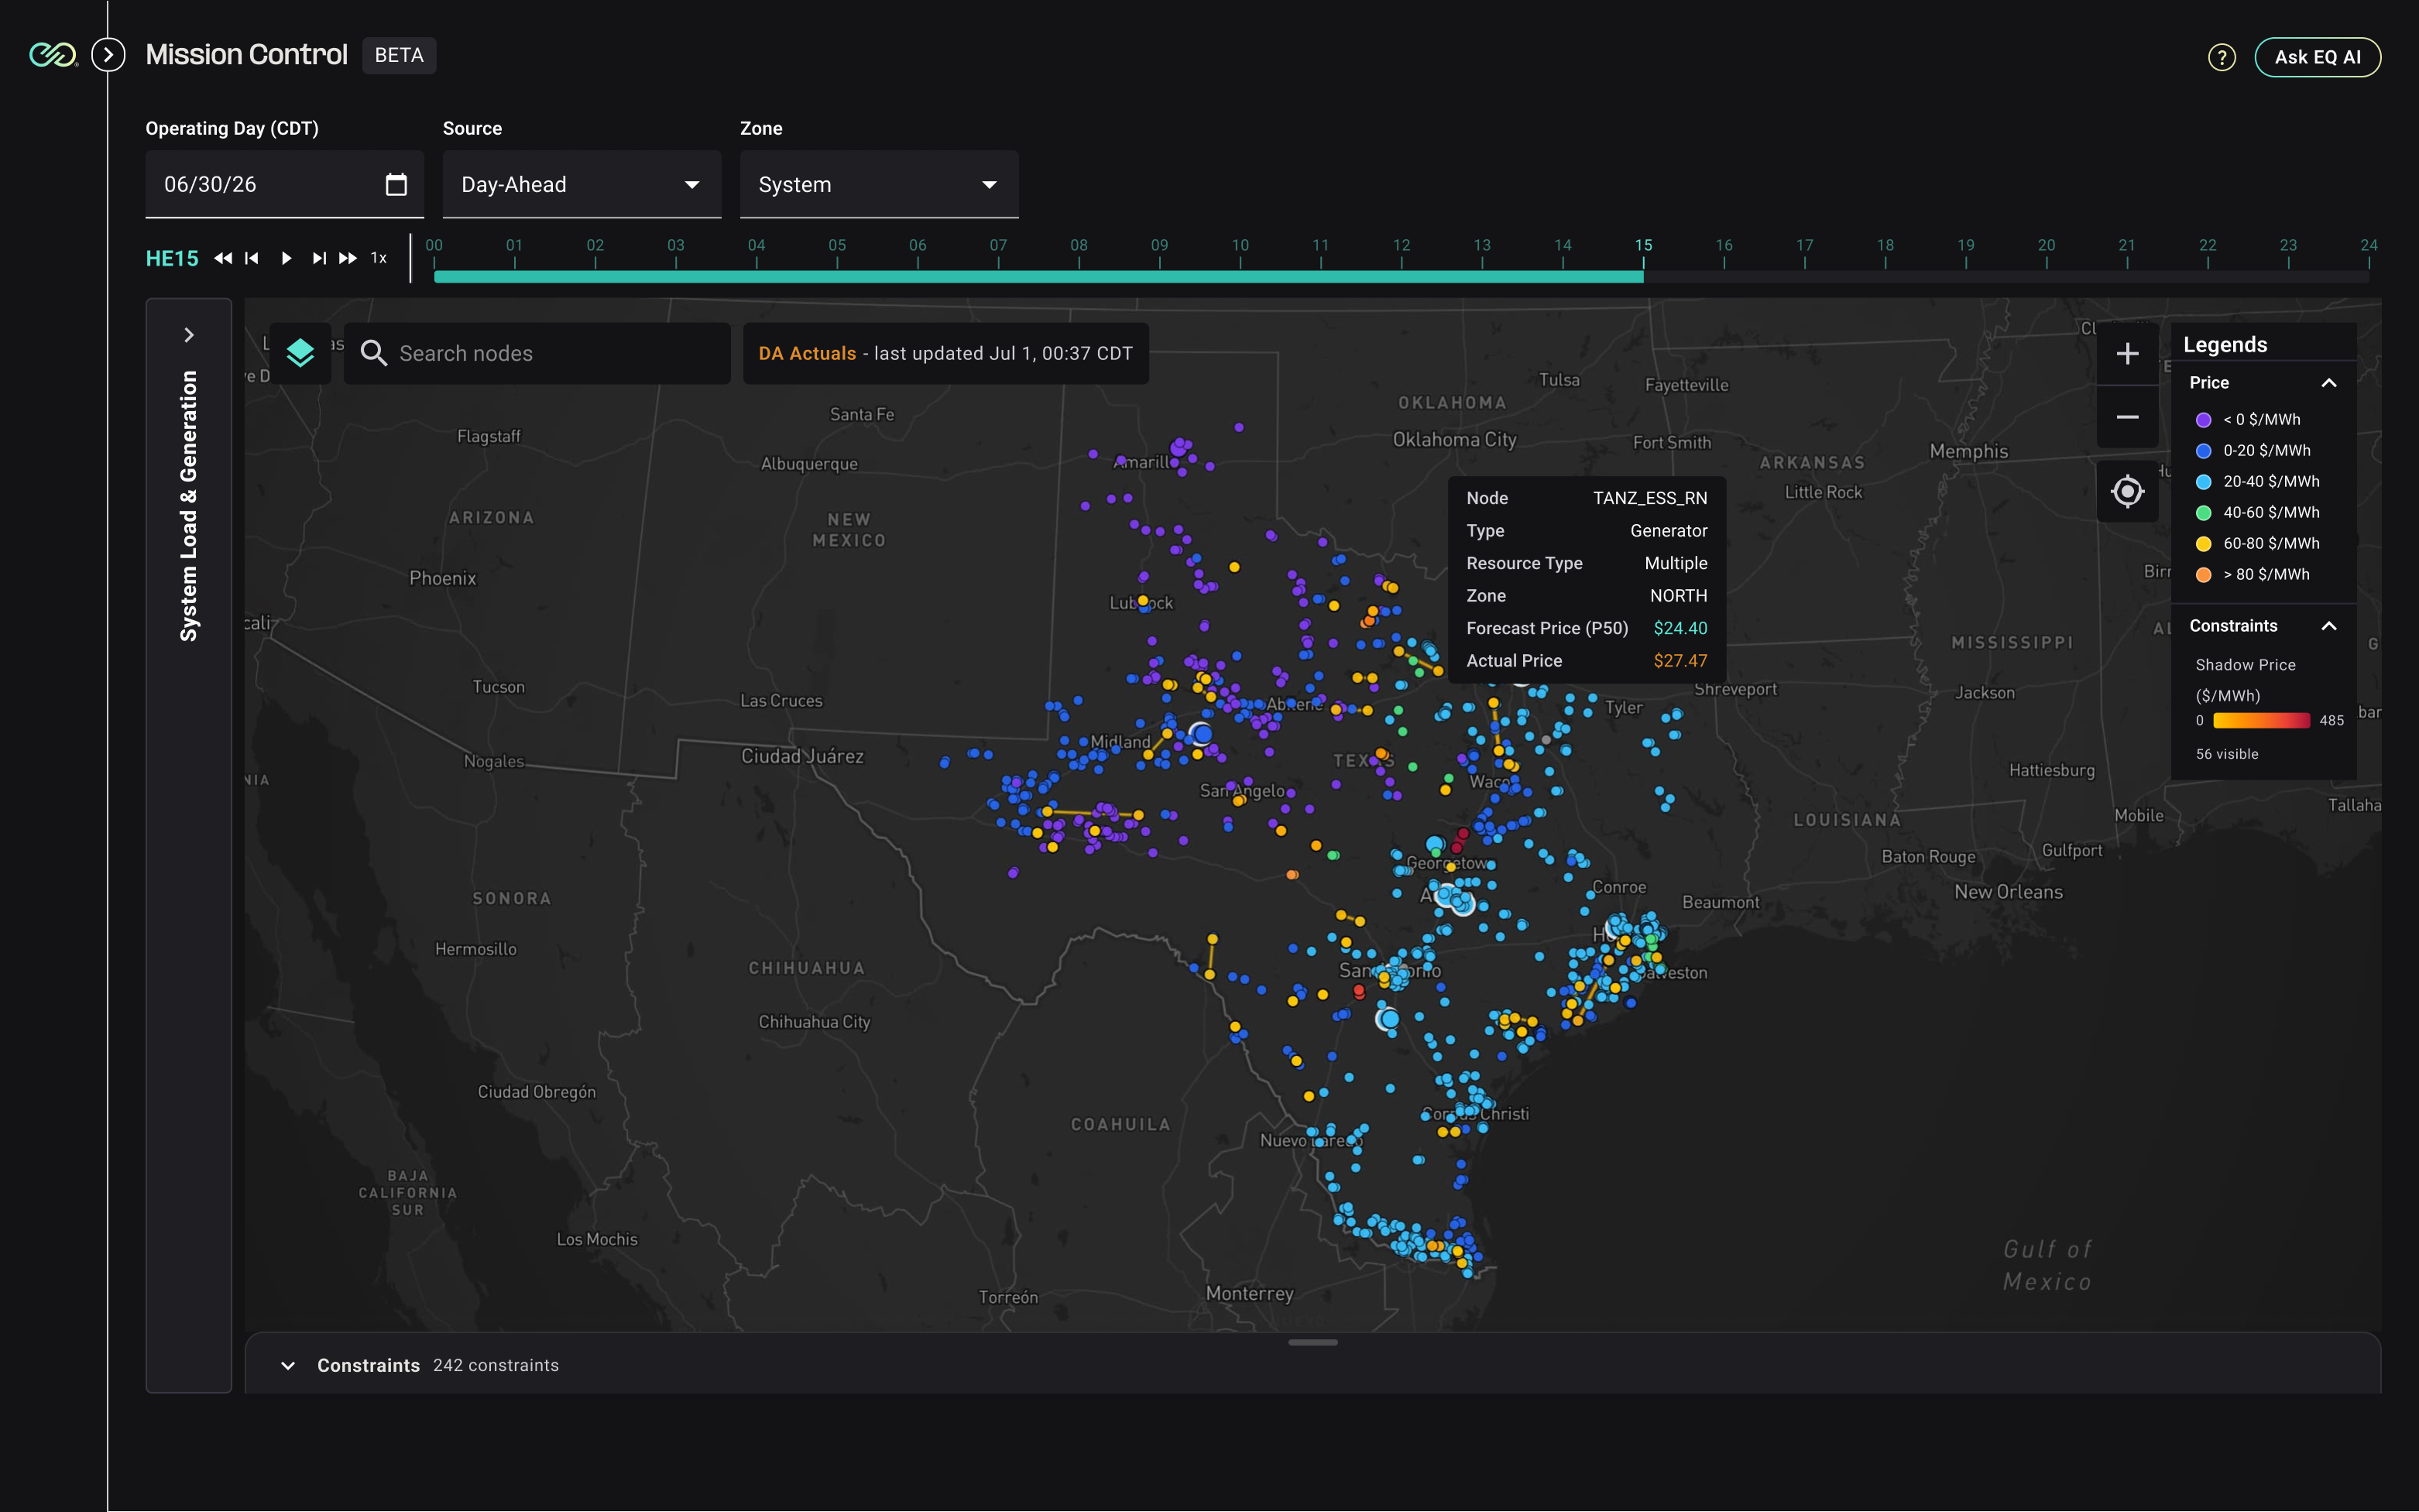
Task: Open the Operating Day calendar picker
Action: coord(396,184)
